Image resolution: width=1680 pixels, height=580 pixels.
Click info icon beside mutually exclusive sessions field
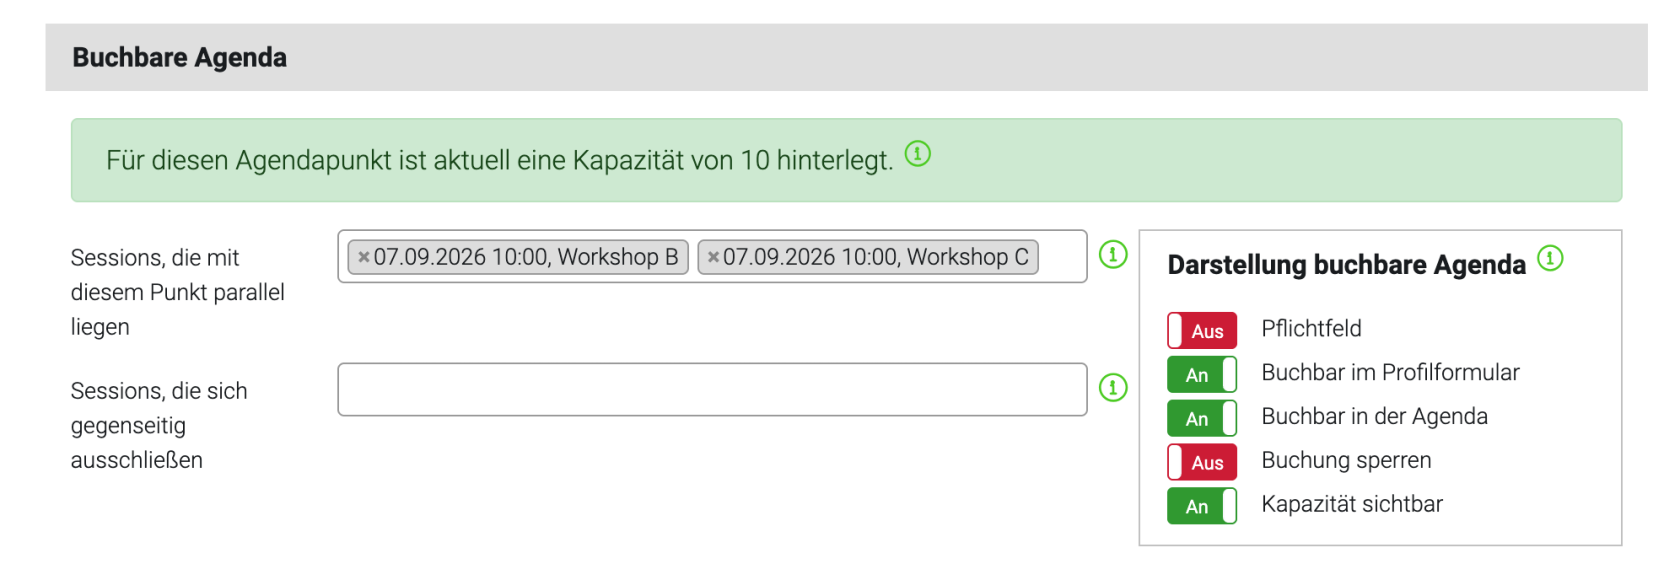pyautogui.click(x=1113, y=388)
